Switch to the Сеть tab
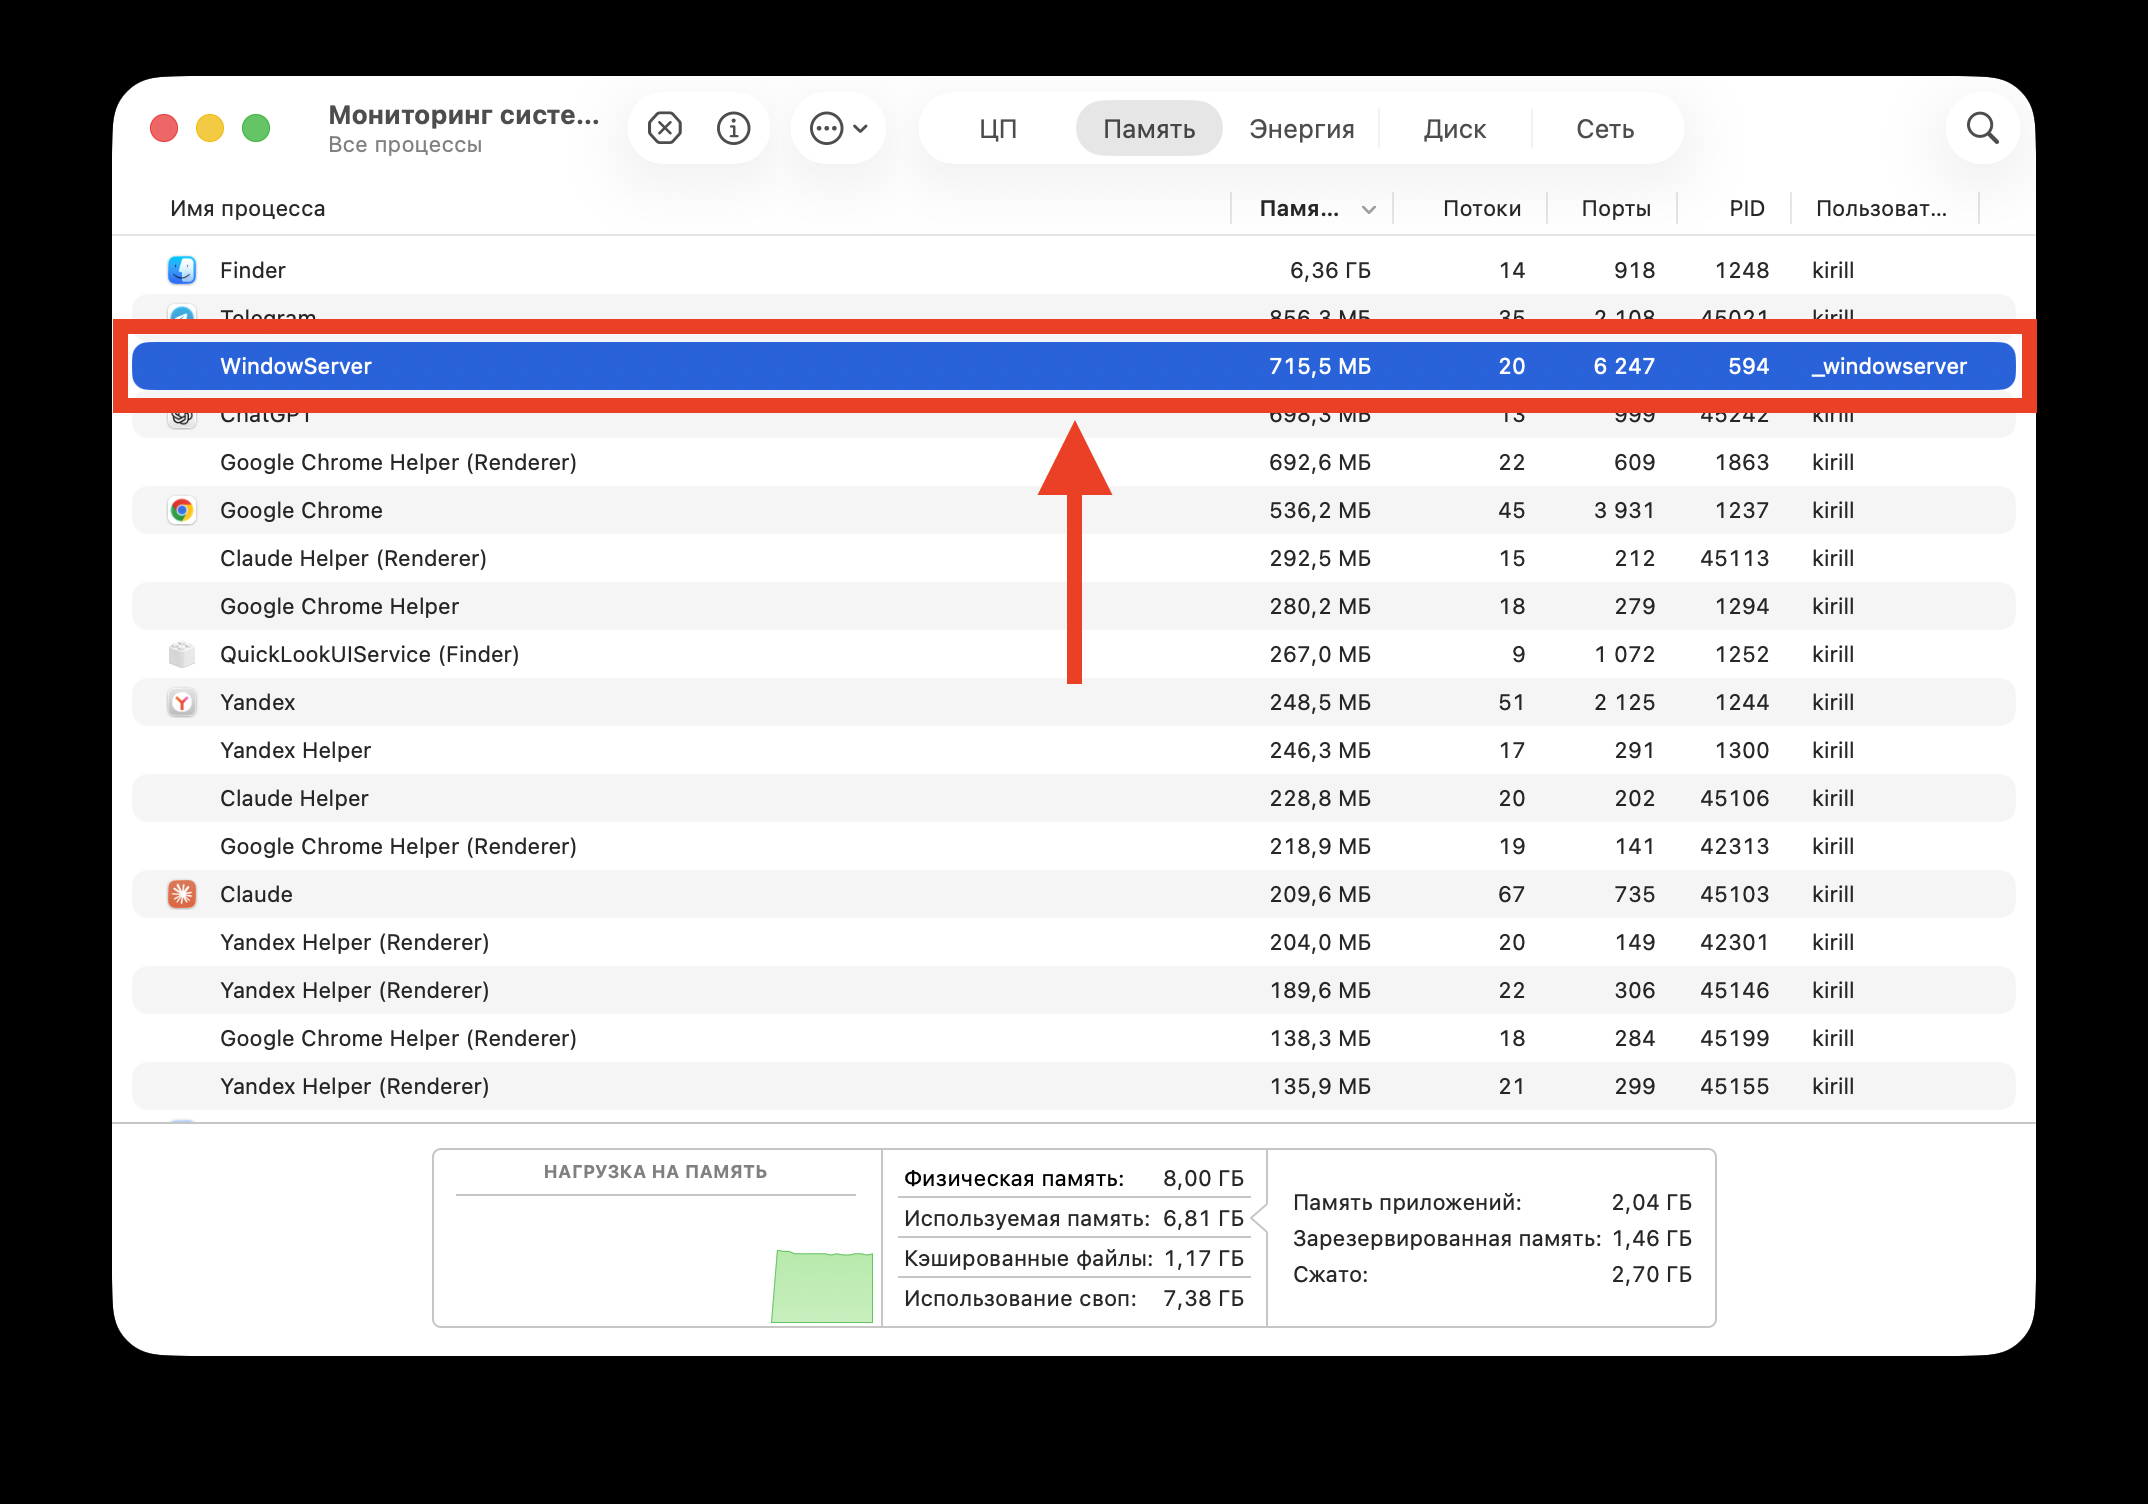 pos(1605,128)
